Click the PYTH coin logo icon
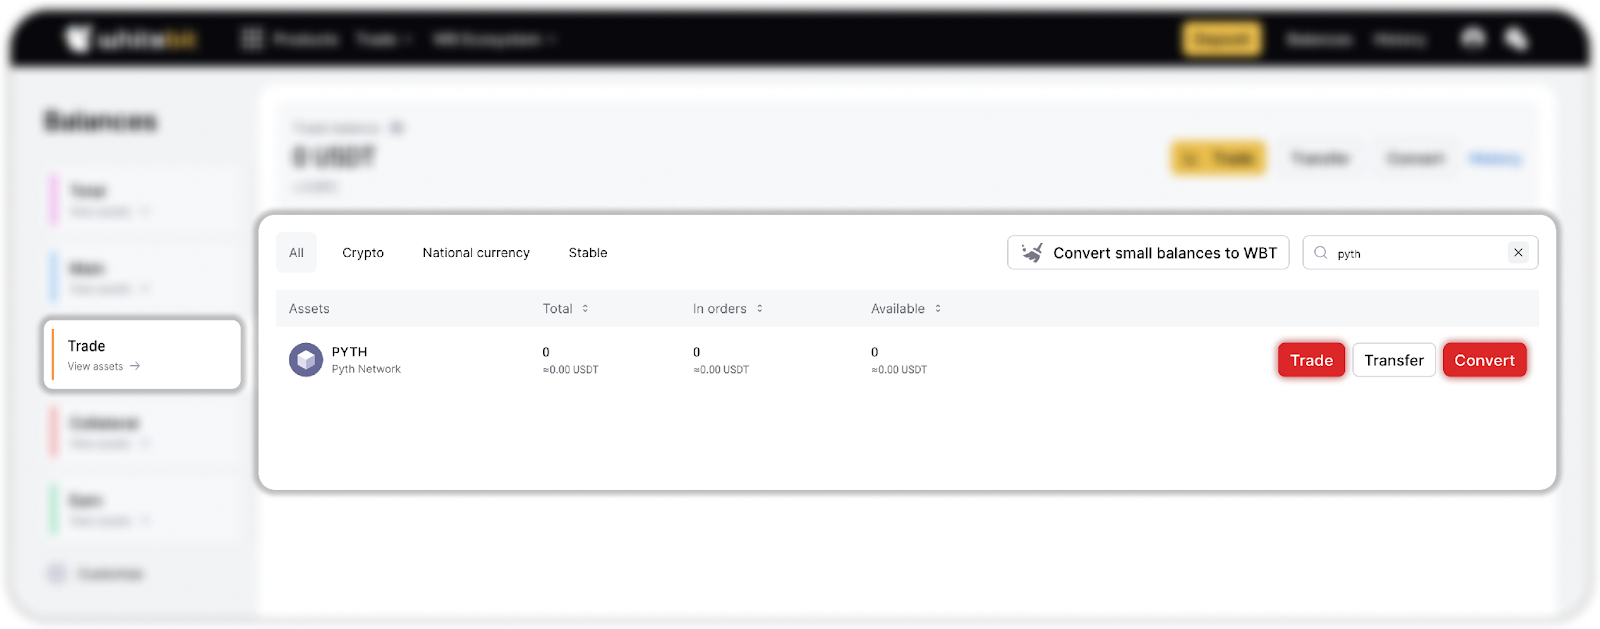This screenshot has width=1600, height=629. (306, 360)
